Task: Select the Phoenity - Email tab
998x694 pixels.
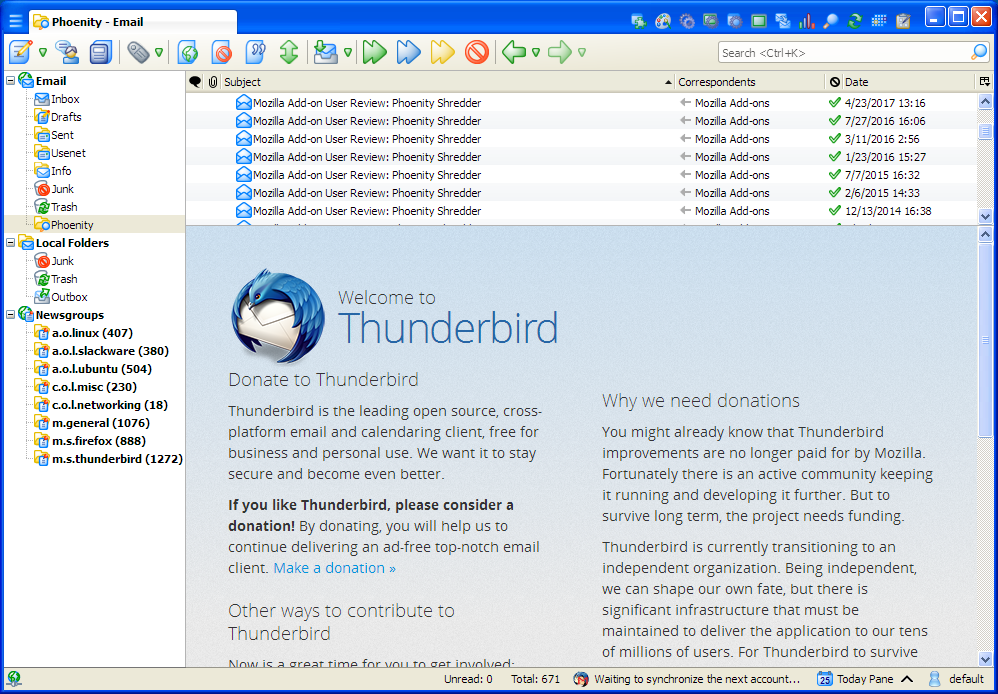Action: point(132,22)
